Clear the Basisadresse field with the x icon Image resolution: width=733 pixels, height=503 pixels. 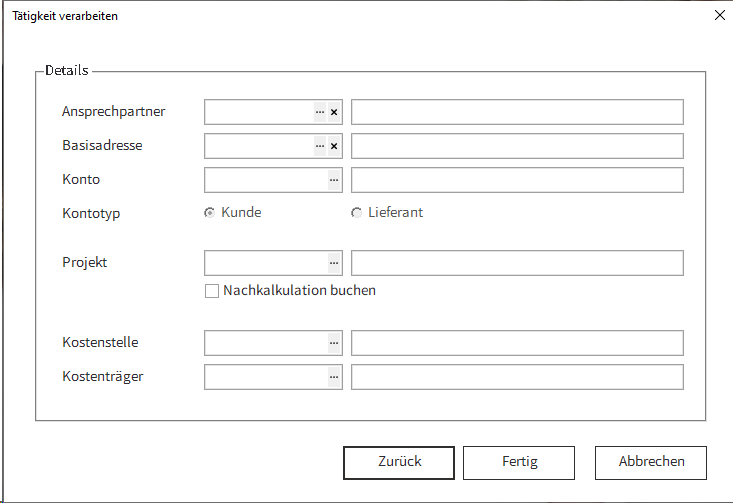pos(334,146)
